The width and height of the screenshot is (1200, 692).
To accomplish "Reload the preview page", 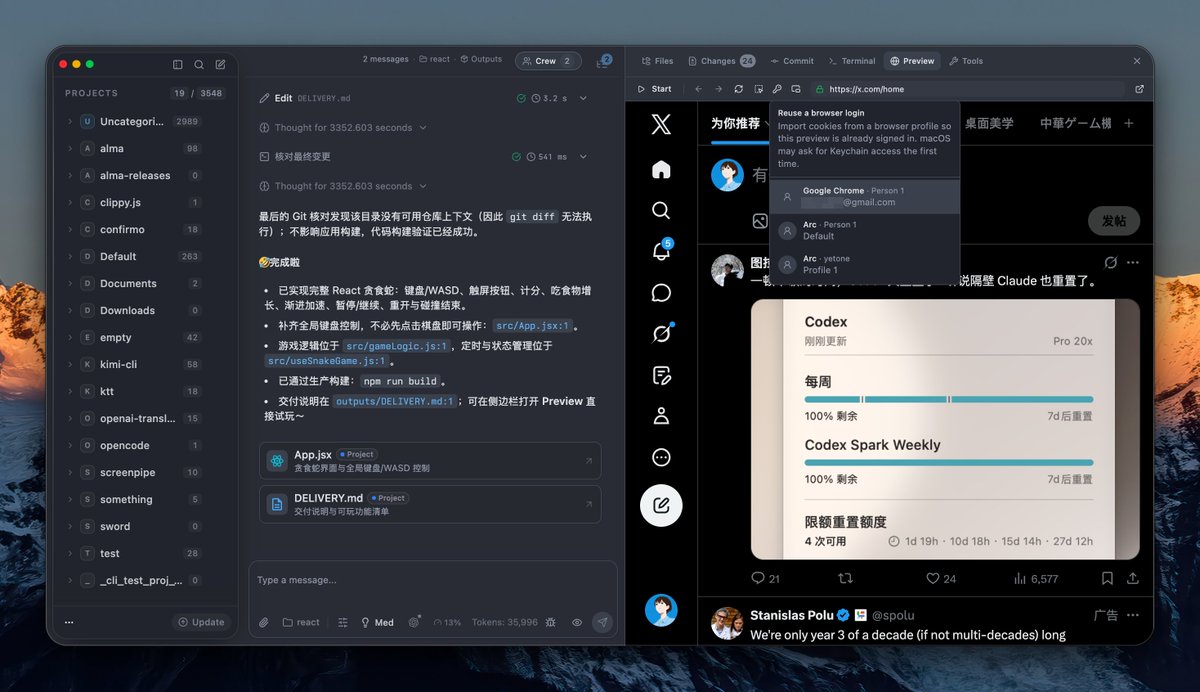I will (x=738, y=89).
